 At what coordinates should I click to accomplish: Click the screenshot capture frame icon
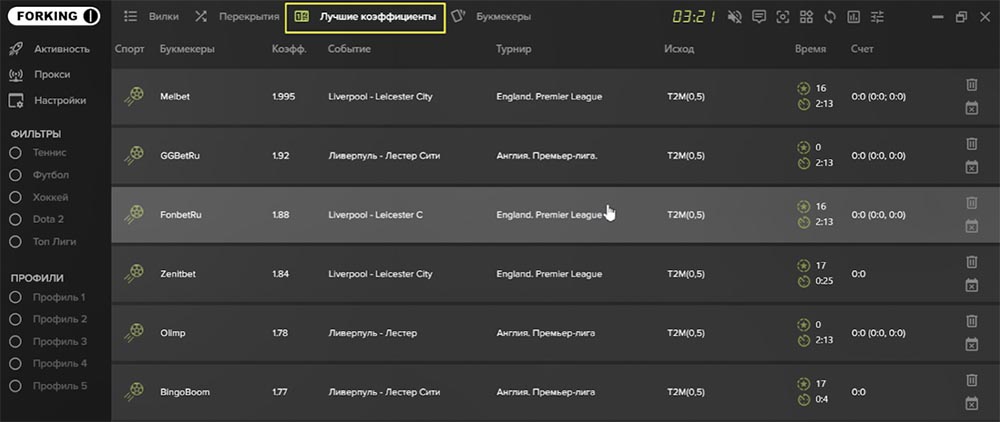coord(783,17)
